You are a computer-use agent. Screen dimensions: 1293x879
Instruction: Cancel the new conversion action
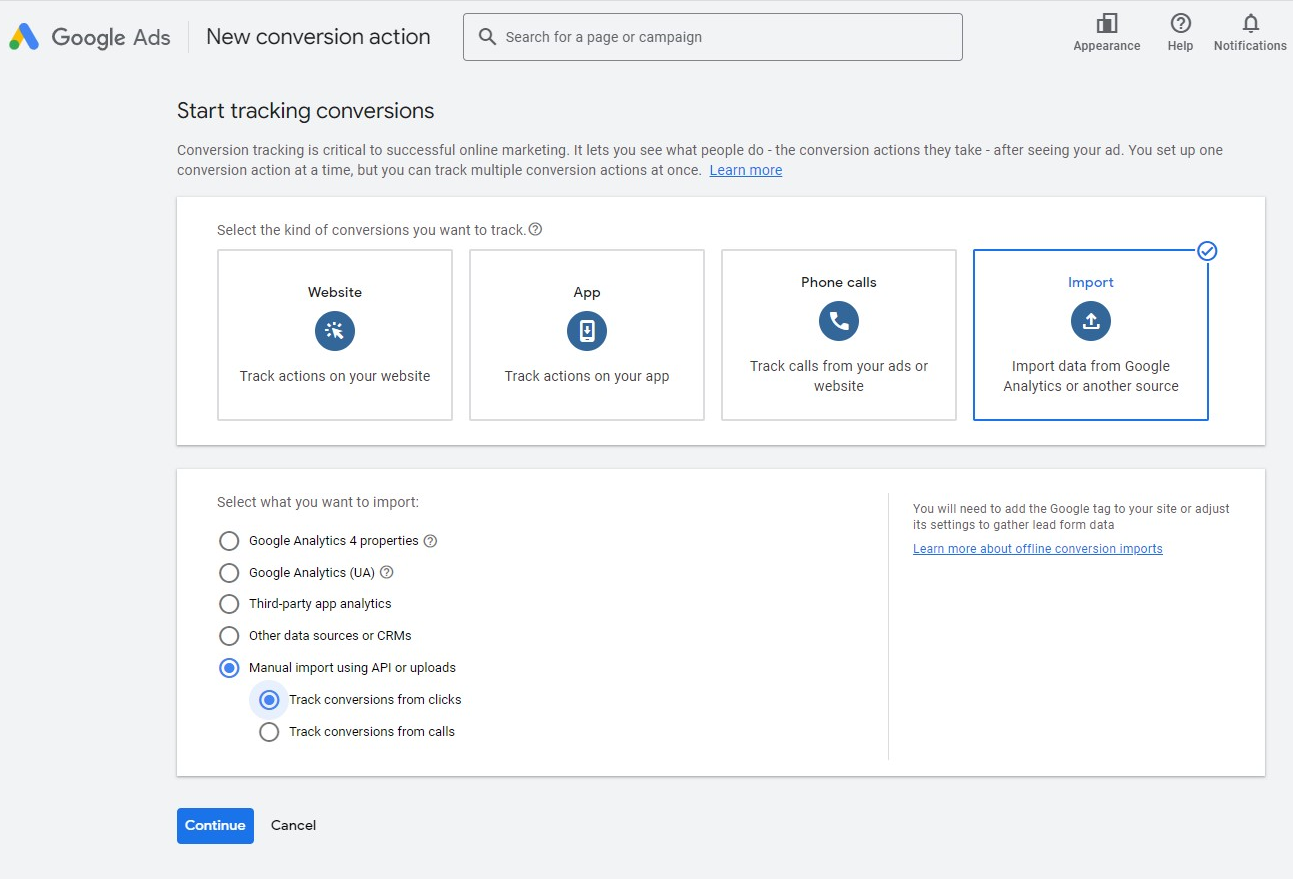[x=293, y=825]
